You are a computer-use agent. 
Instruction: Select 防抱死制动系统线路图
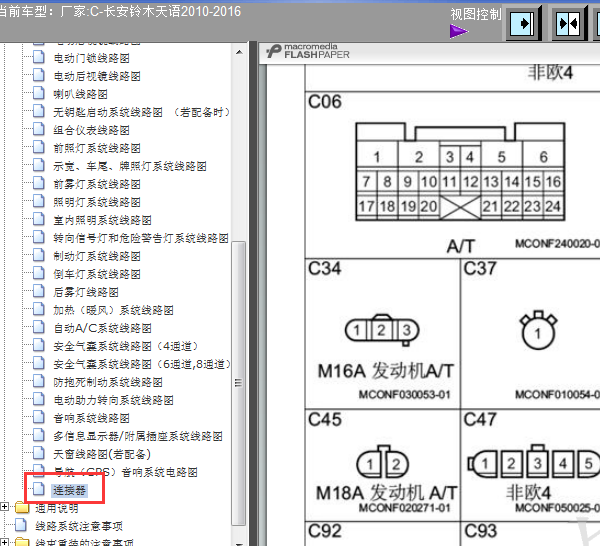[108, 382]
